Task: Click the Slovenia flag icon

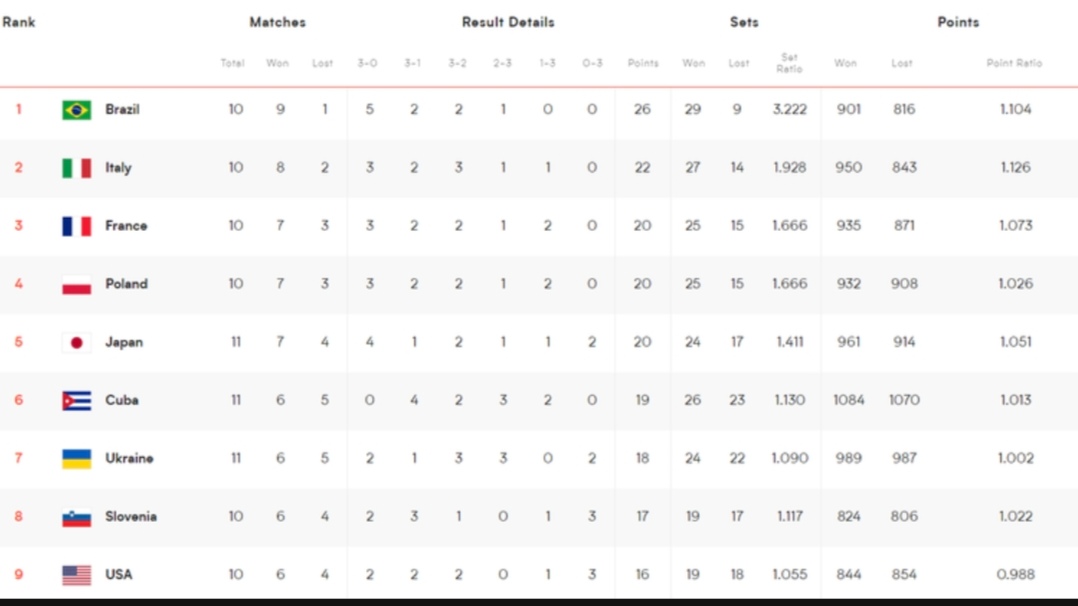Action: point(76,517)
